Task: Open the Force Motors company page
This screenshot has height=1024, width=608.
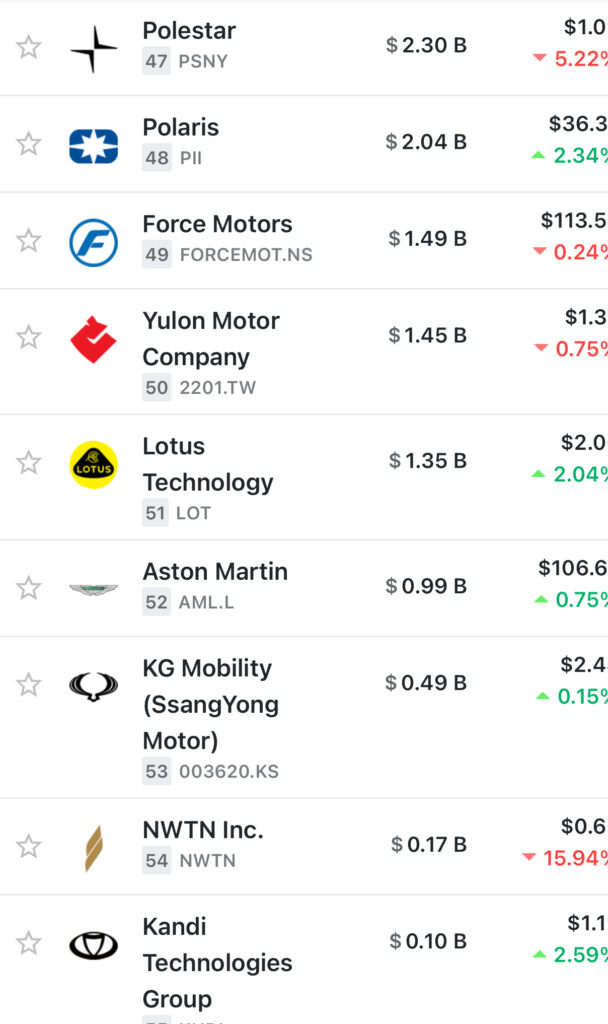Action: 217,224
